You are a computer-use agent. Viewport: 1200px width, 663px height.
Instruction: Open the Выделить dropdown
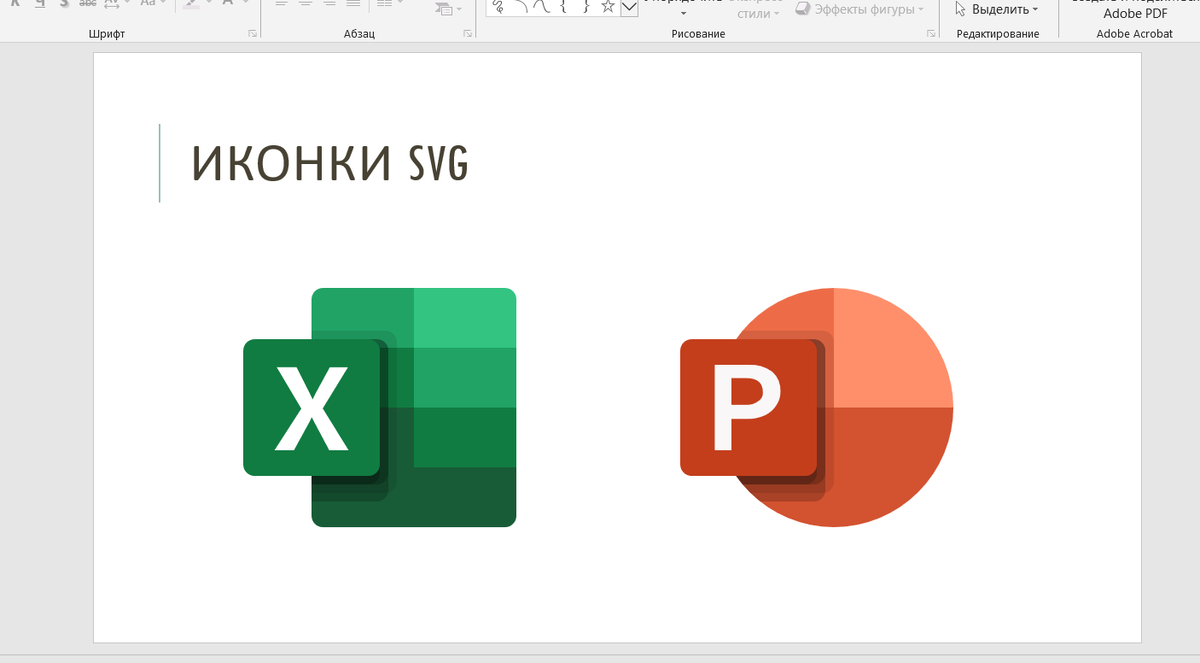coord(996,9)
